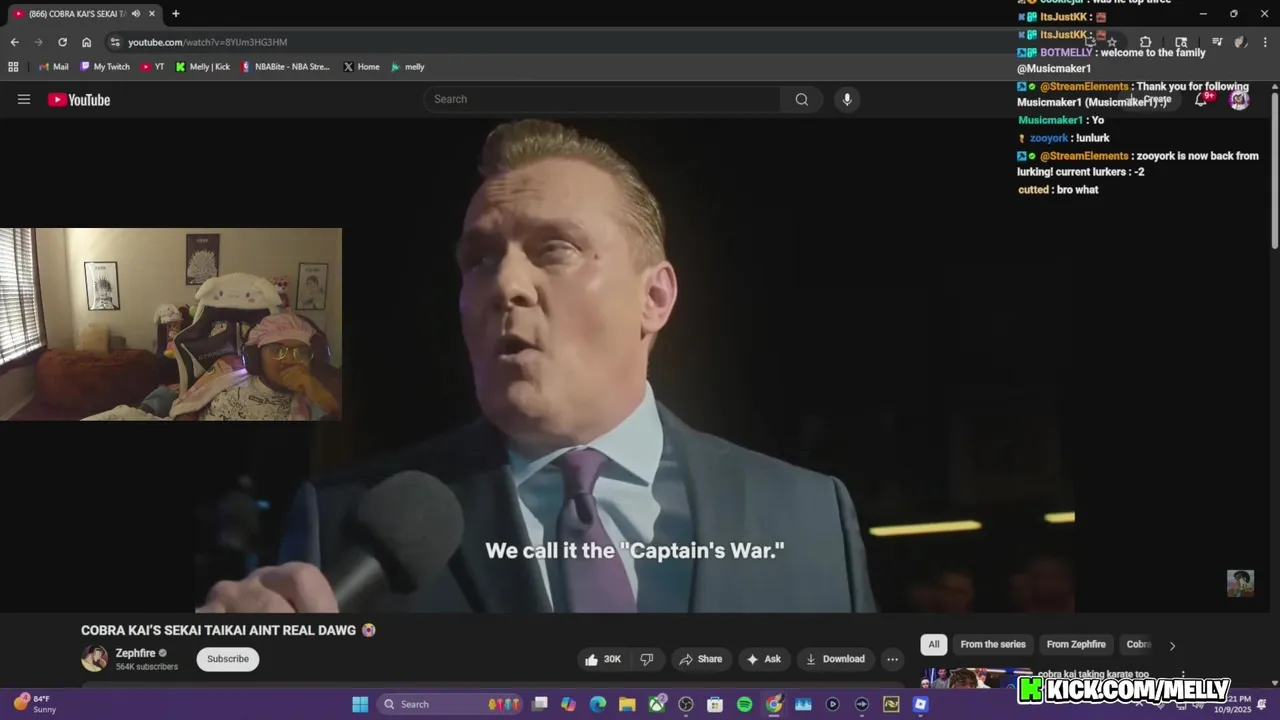Click the channel watermark in video corner
The image size is (1280, 720).
click(x=1240, y=583)
